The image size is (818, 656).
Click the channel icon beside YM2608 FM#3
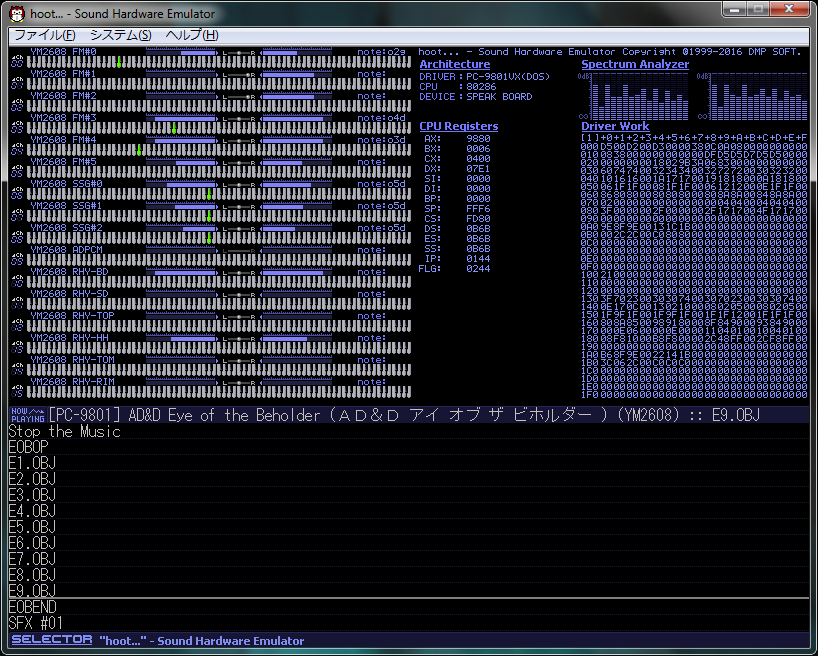point(17,128)
